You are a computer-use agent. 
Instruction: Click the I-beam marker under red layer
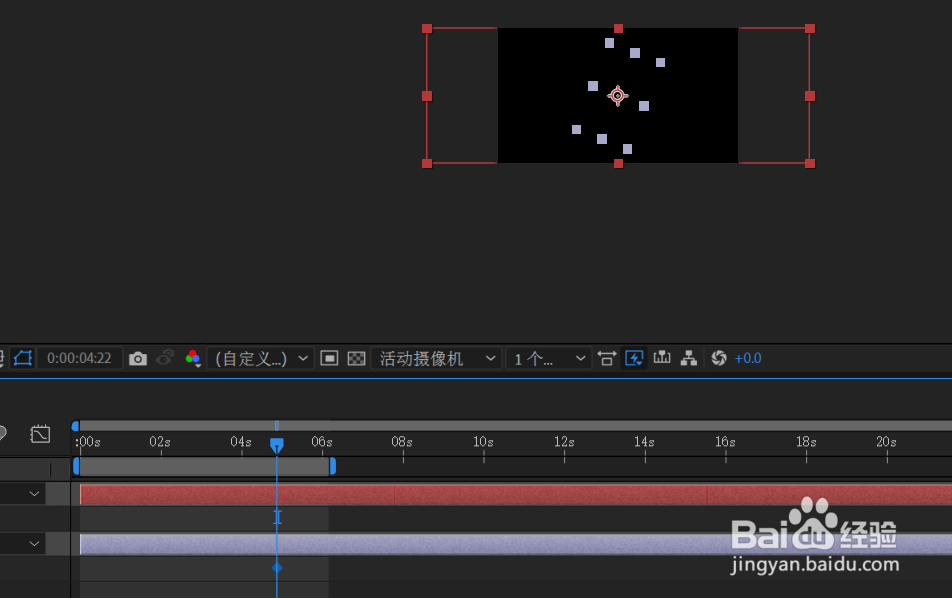coord(277,517)
